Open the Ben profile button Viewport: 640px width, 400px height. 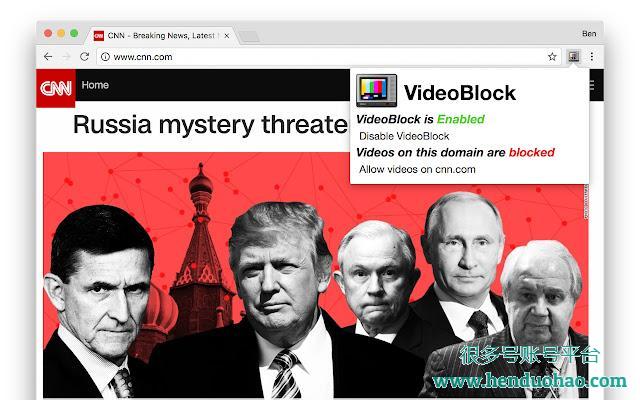589,34
